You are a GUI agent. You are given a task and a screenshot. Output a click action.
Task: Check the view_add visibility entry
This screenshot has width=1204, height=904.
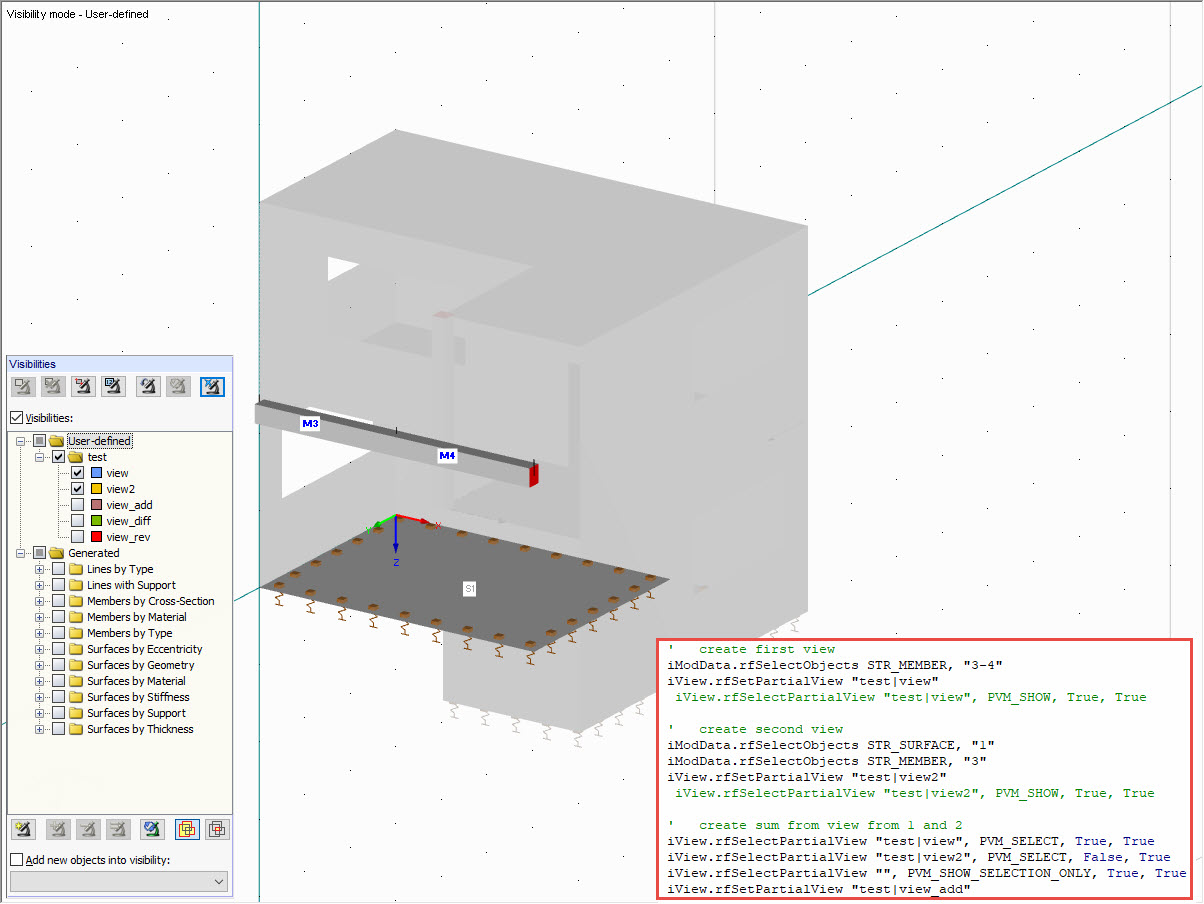coord(77,504)
